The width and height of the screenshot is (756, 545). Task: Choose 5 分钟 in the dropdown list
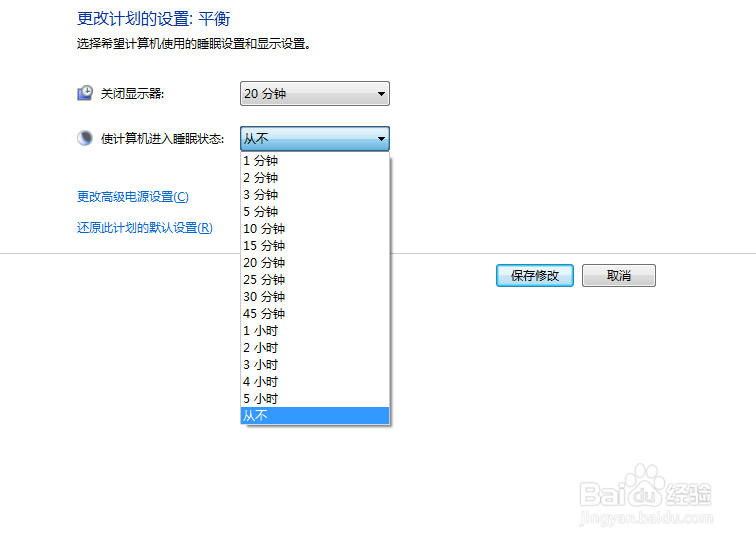click(x=315, y=211)
